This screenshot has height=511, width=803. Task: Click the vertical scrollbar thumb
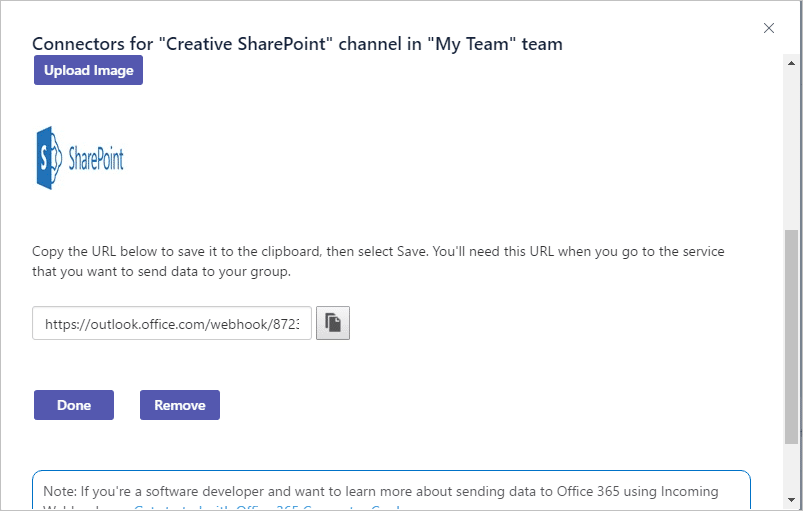(791, 336)
